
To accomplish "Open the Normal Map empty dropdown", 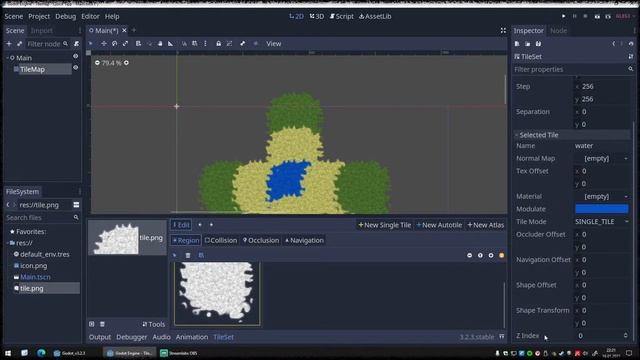I will click(x=602, y=158).
